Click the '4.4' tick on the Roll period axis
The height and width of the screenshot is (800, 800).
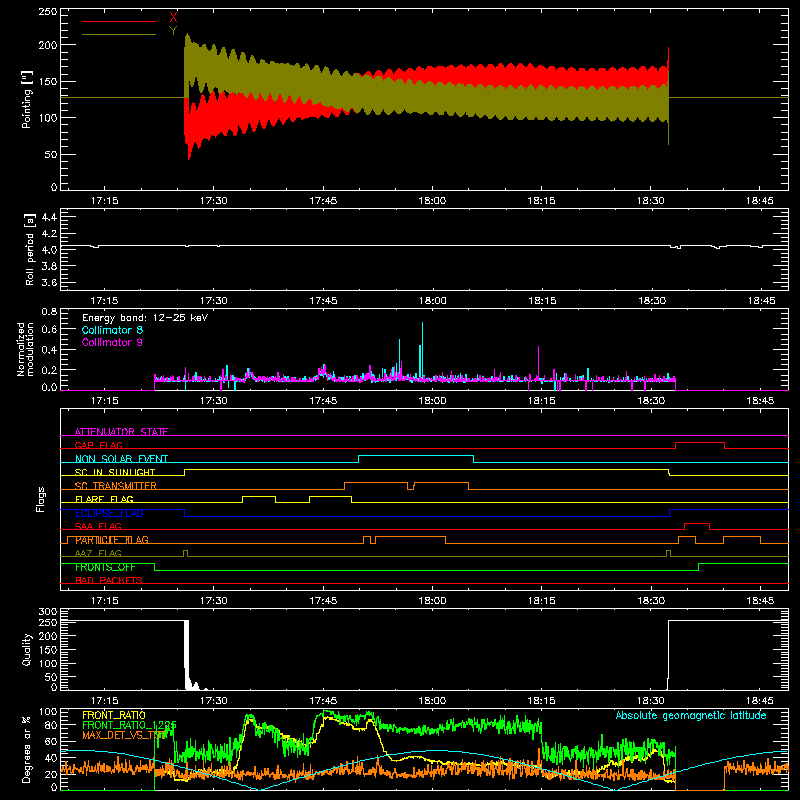[x=49, y=217]
